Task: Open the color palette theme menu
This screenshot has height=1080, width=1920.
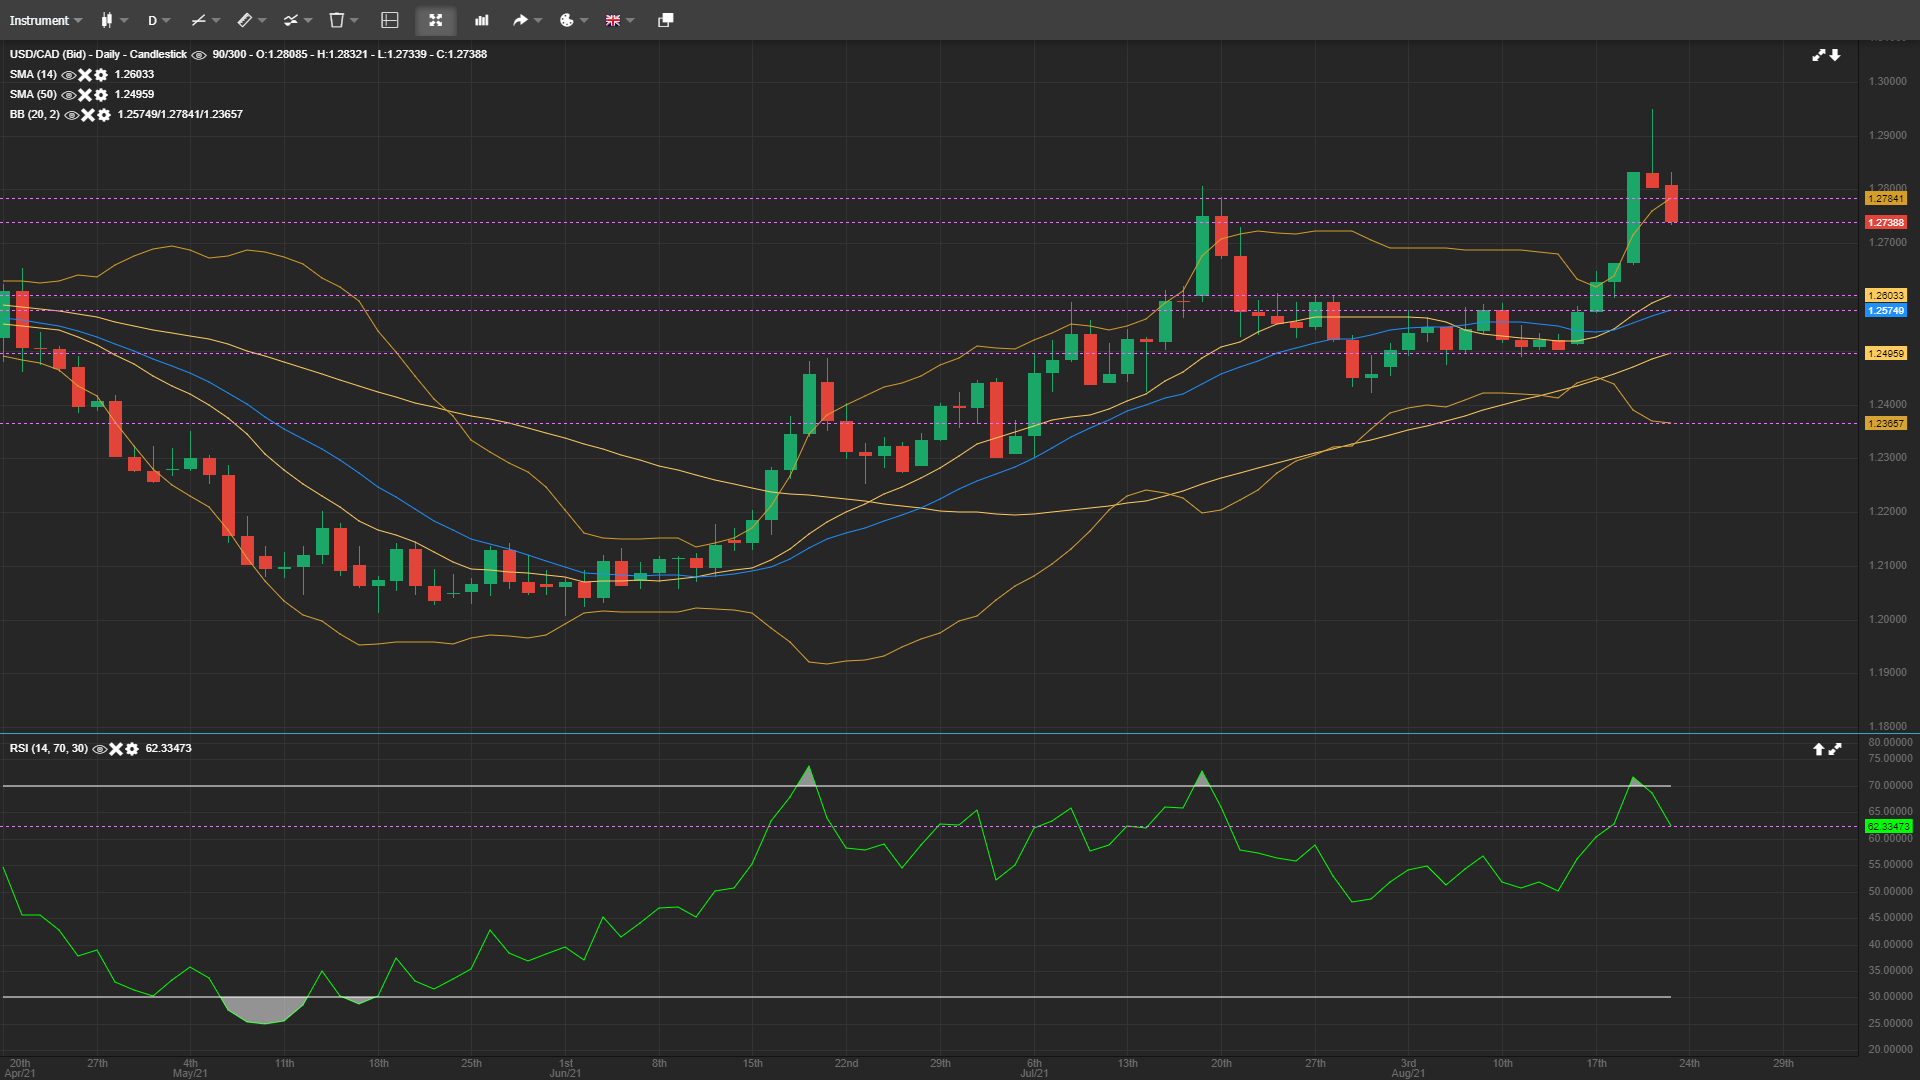Action: tap(573, 20)
